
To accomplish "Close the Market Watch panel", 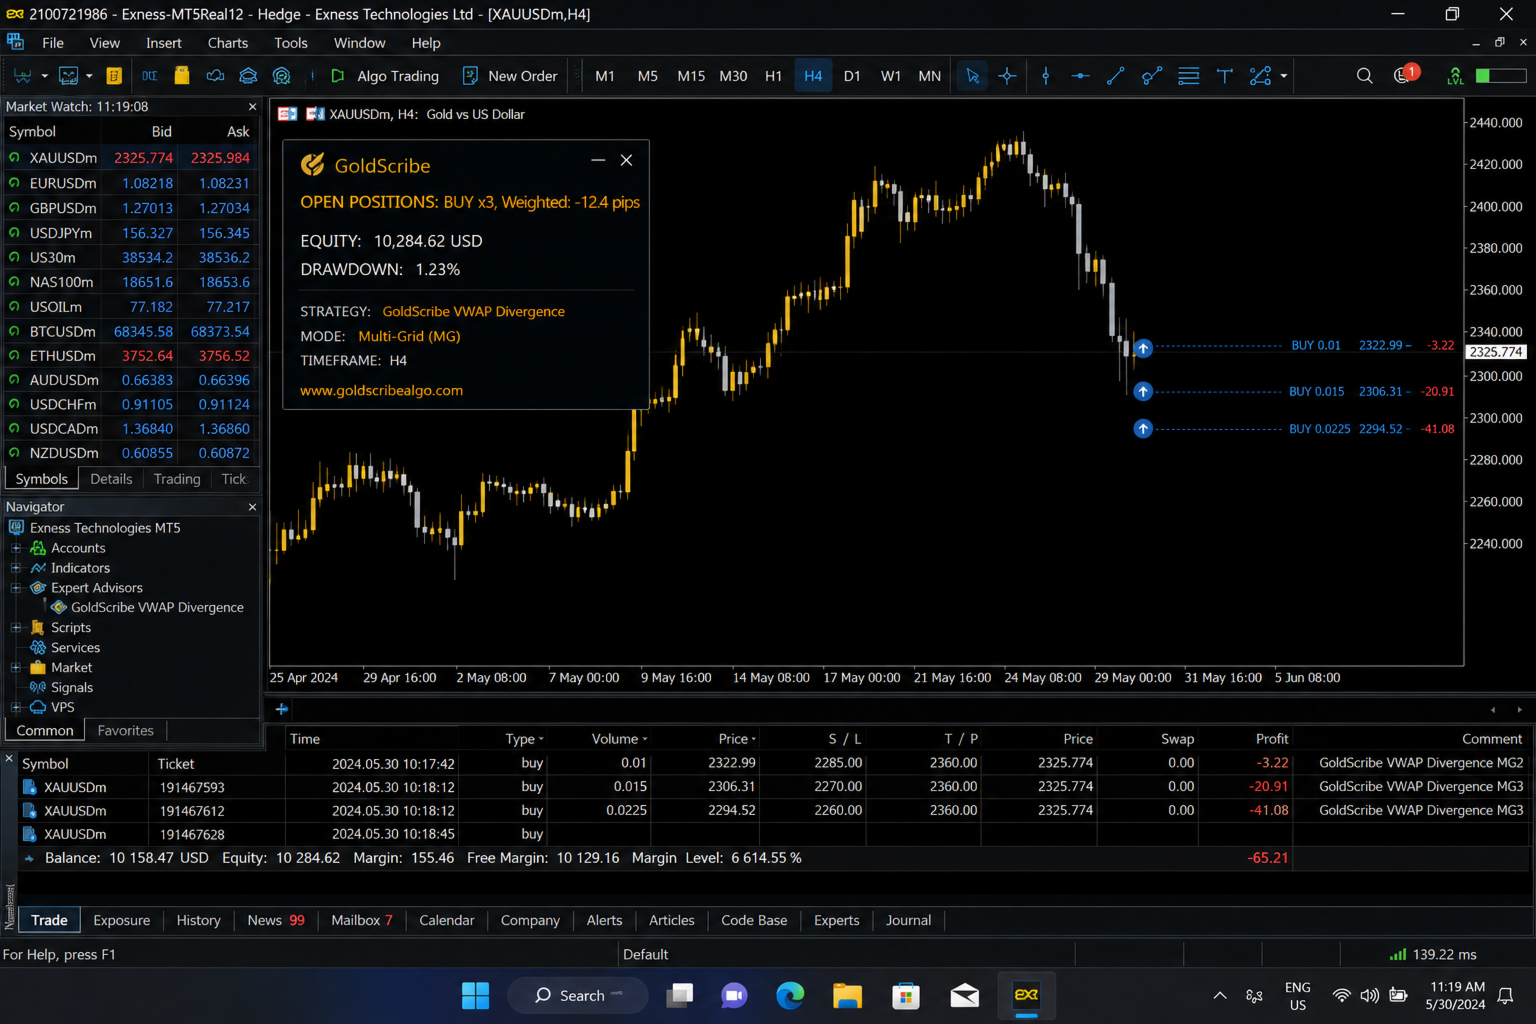I will point(252,107).
